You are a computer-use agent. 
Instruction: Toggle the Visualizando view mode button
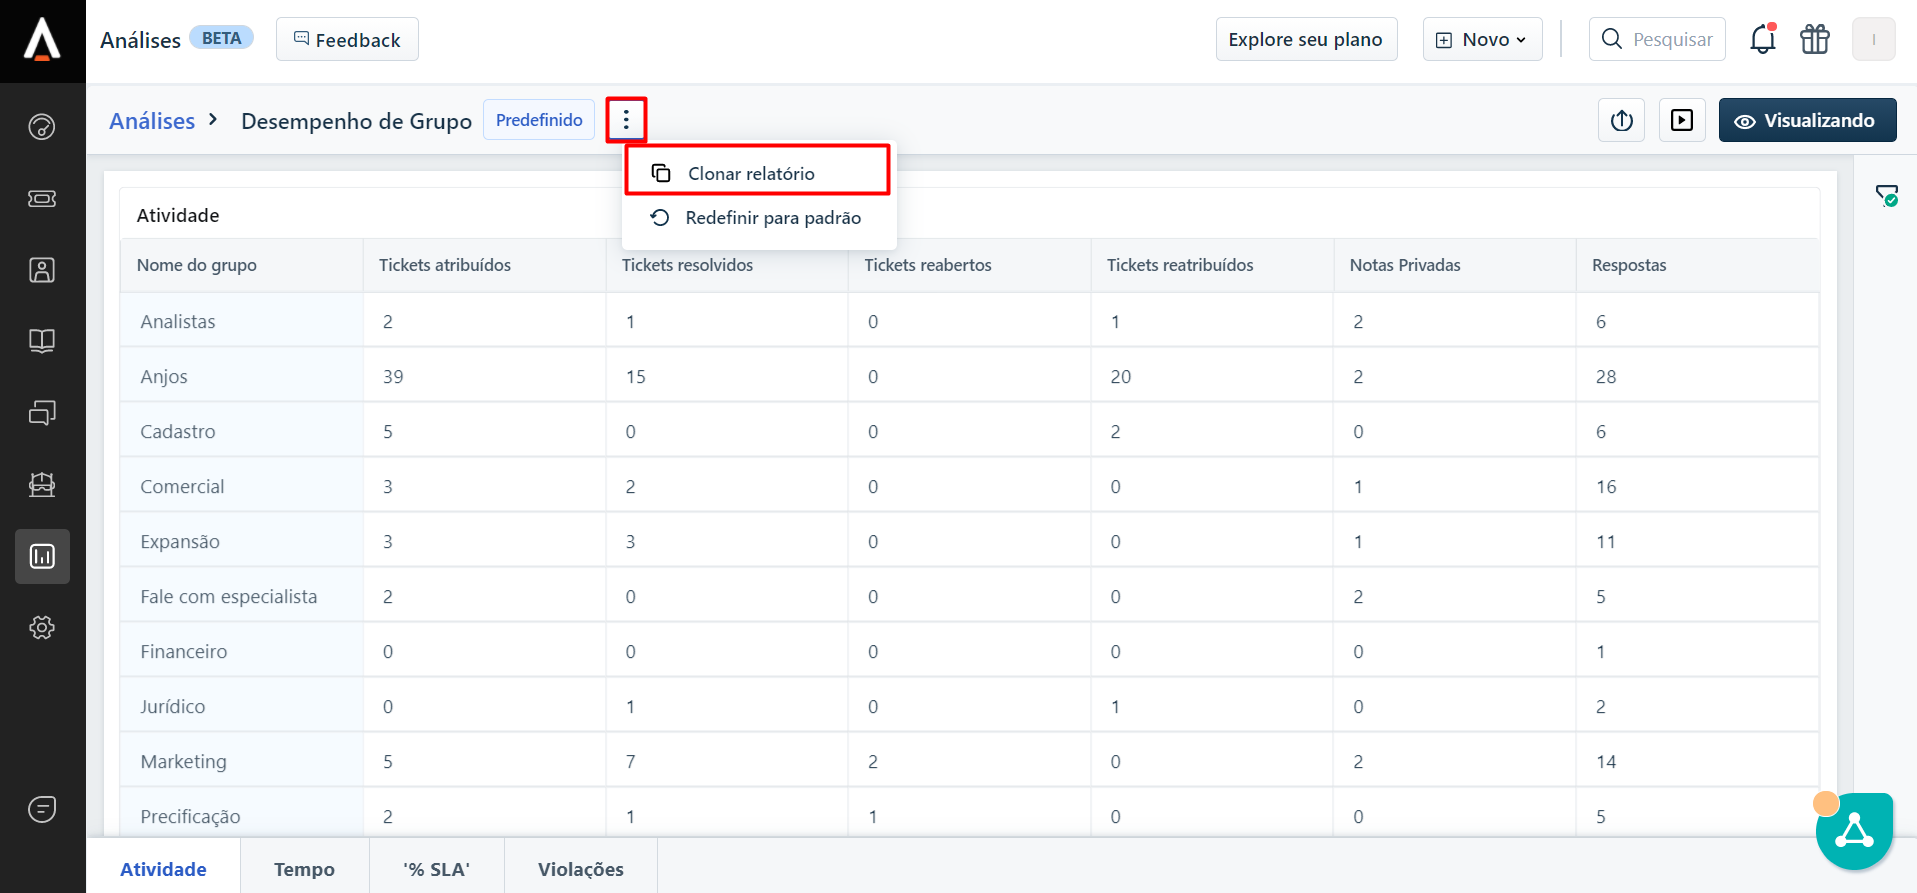pos(1807,121)
